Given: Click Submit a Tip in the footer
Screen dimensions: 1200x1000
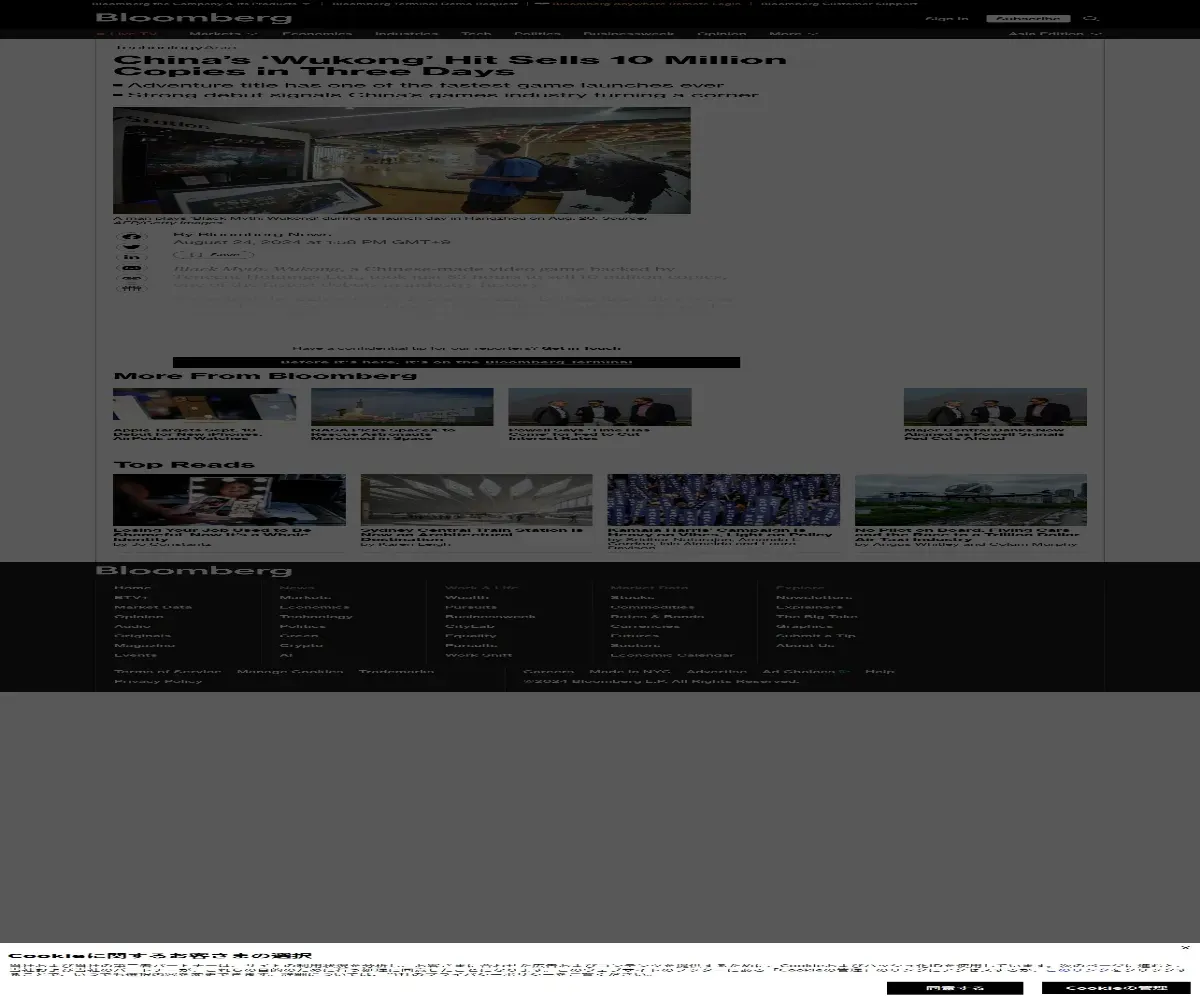Looking at the screenshot, I should click(x=816, y=636).
